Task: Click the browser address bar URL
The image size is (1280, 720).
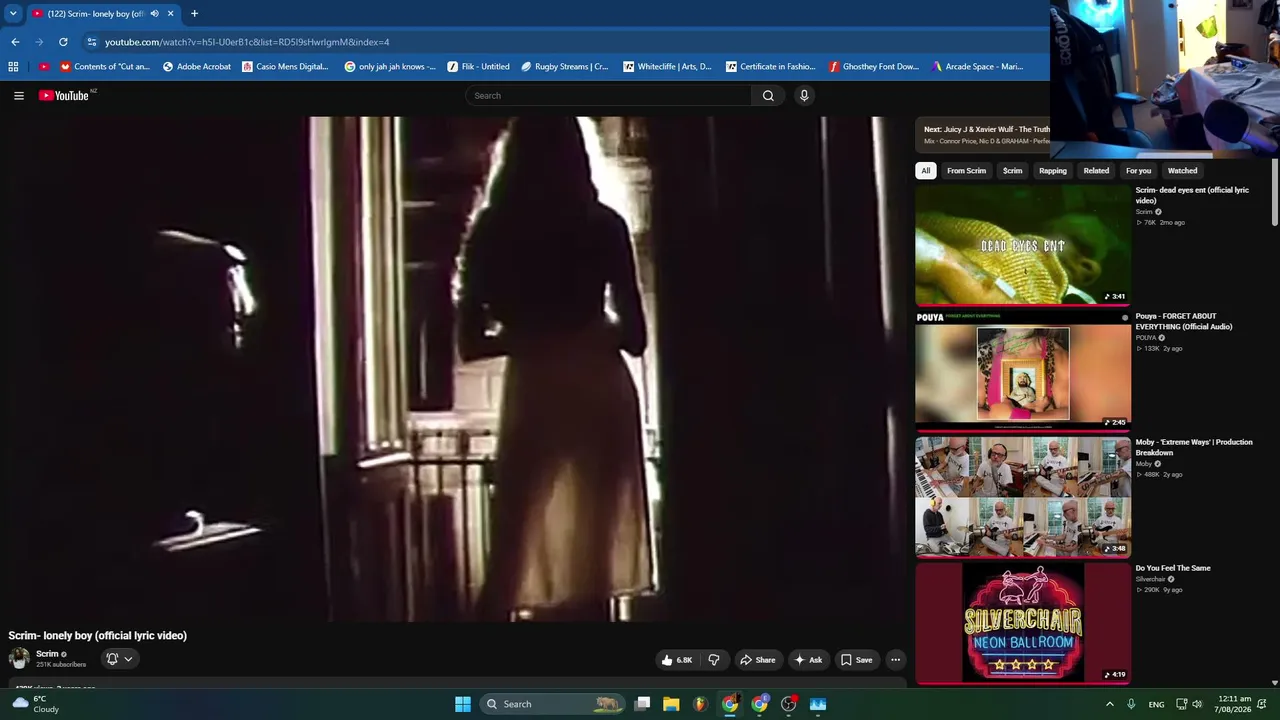Action: pos(247,42)
